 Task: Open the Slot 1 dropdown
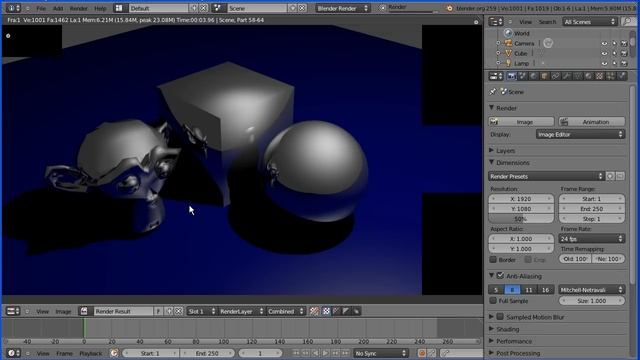[x=202, y=311]
